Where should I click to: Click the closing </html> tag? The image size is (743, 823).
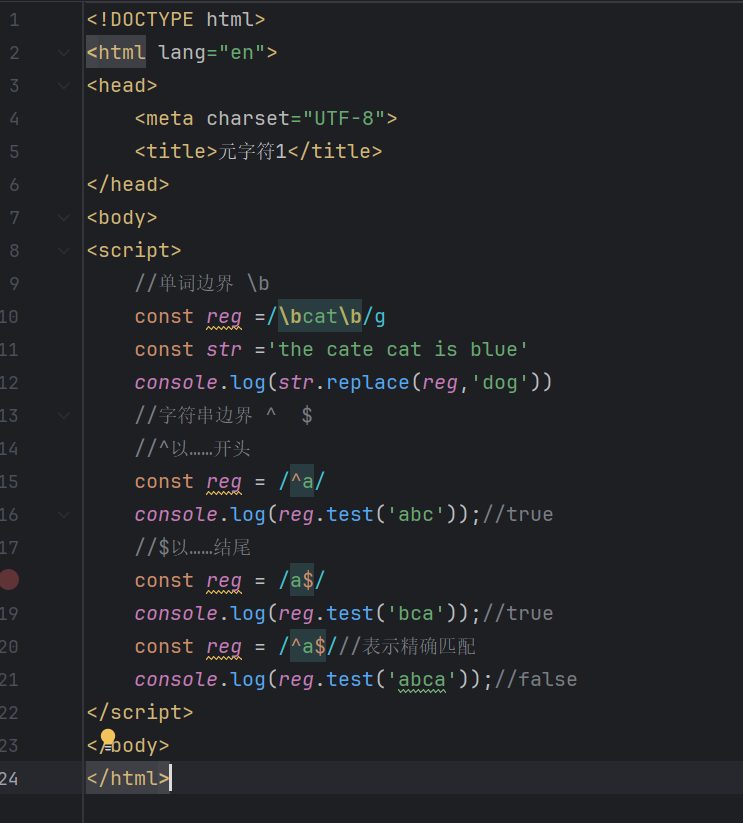coord(128,778)
